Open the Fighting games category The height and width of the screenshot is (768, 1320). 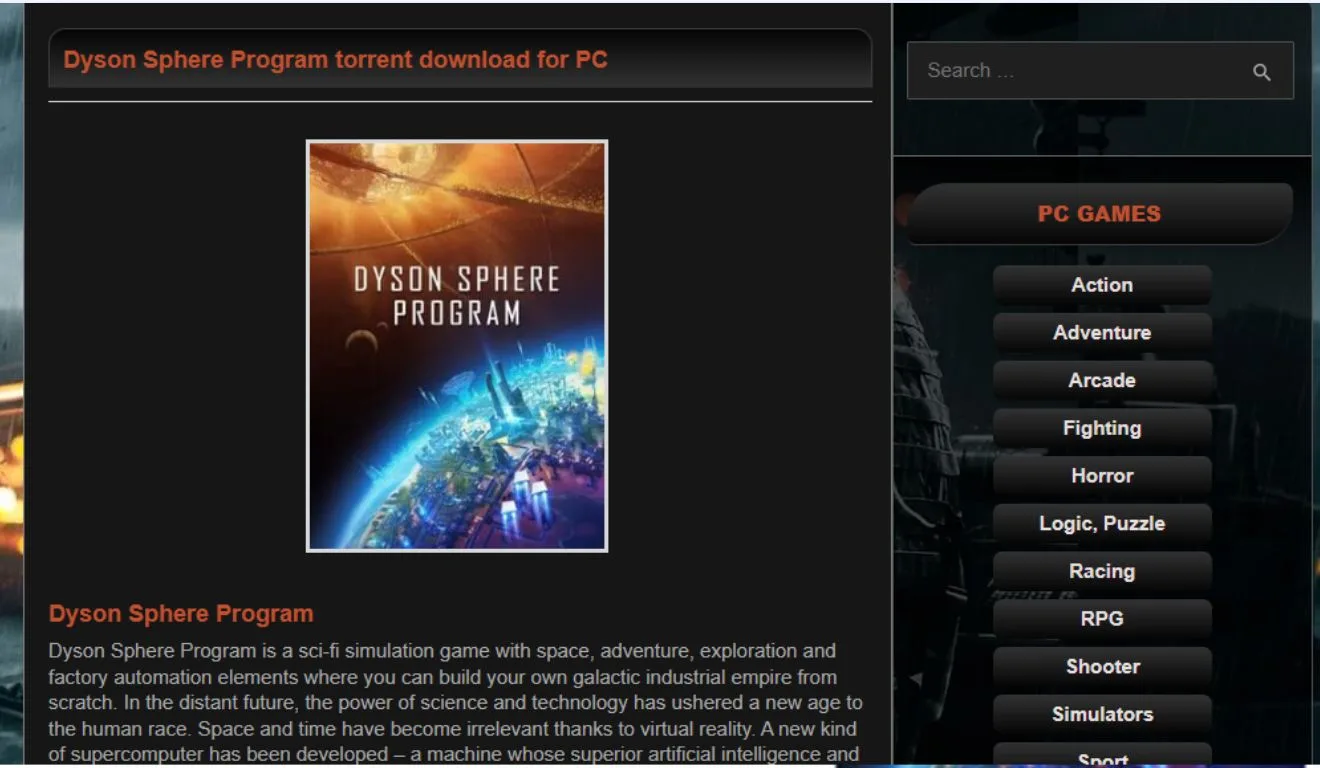click(x=1102, y=428)
